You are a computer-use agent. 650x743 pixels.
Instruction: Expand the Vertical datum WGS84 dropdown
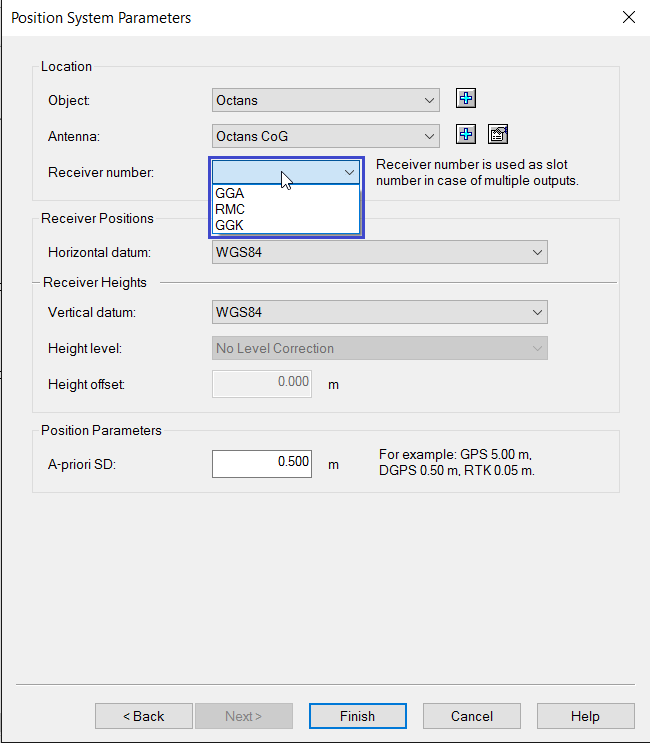click(380, 312)
